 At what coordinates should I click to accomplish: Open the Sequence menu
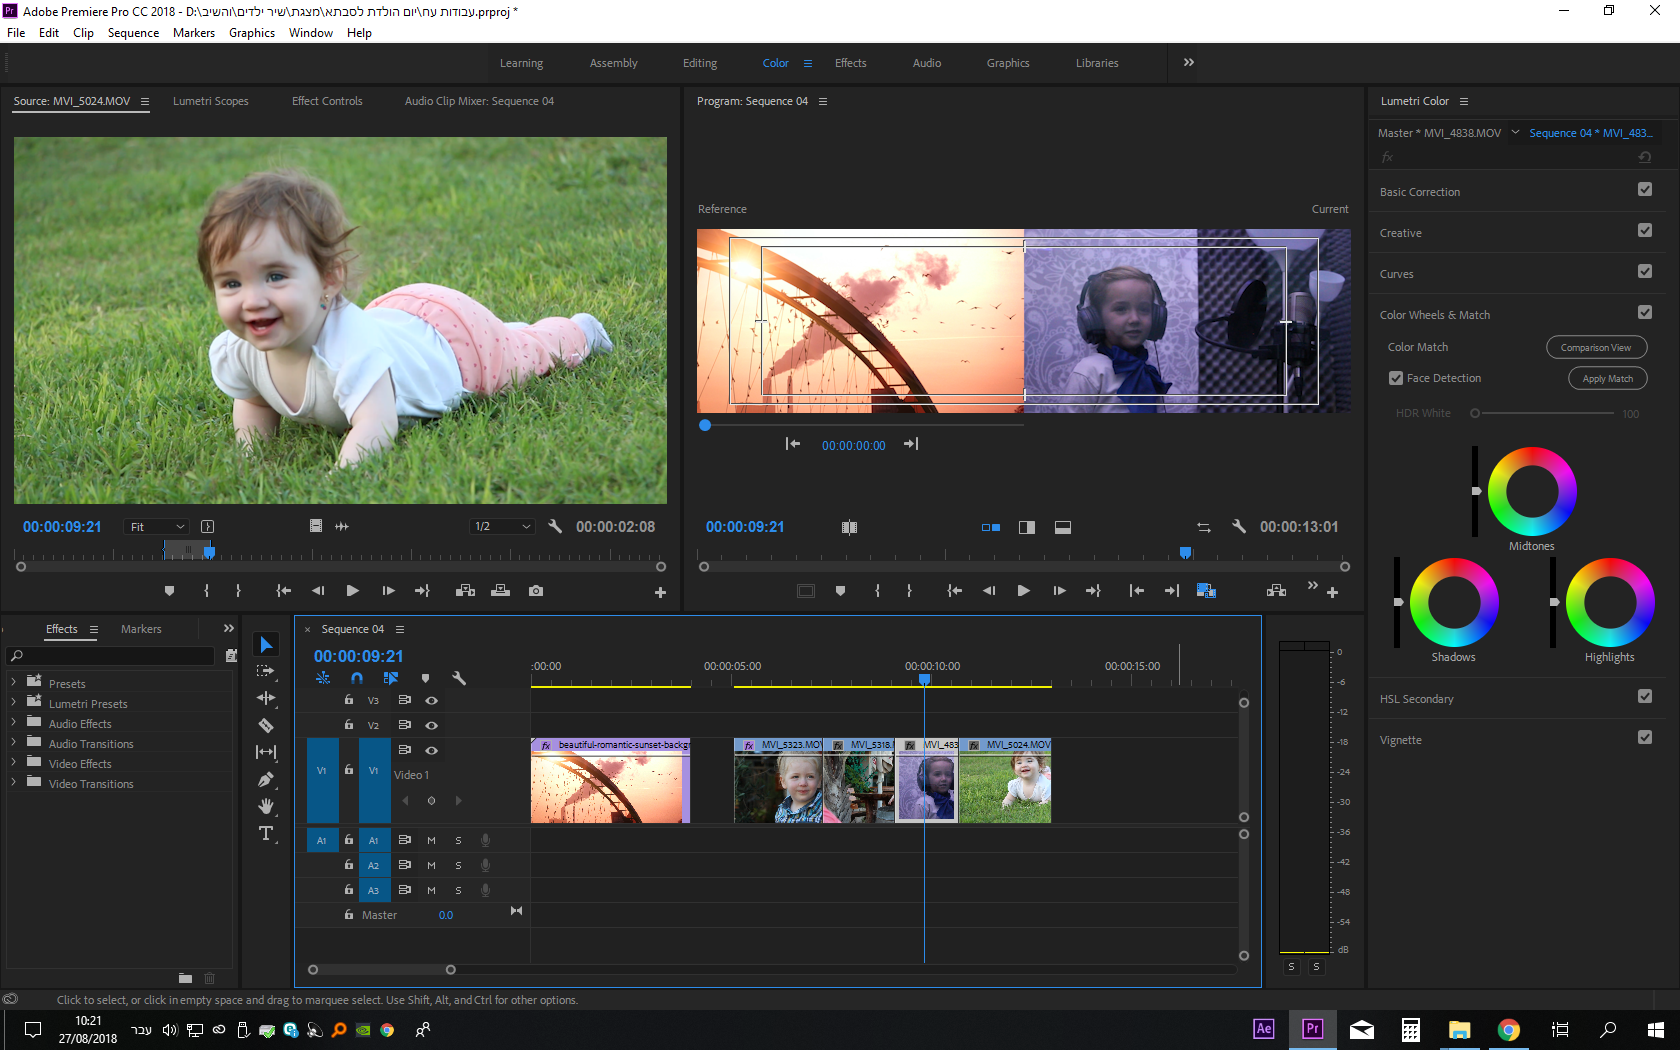[x=133, y=33]
